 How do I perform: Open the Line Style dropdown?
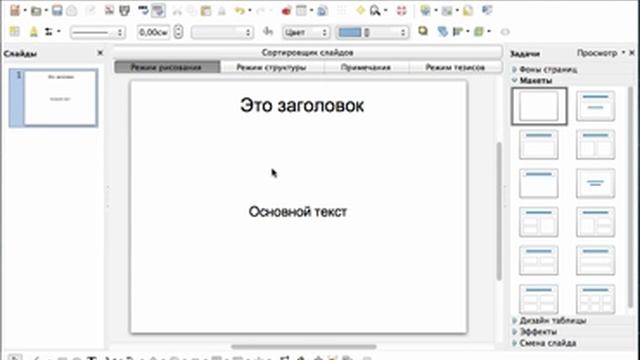pyautogui.click(x=97, y=32)
